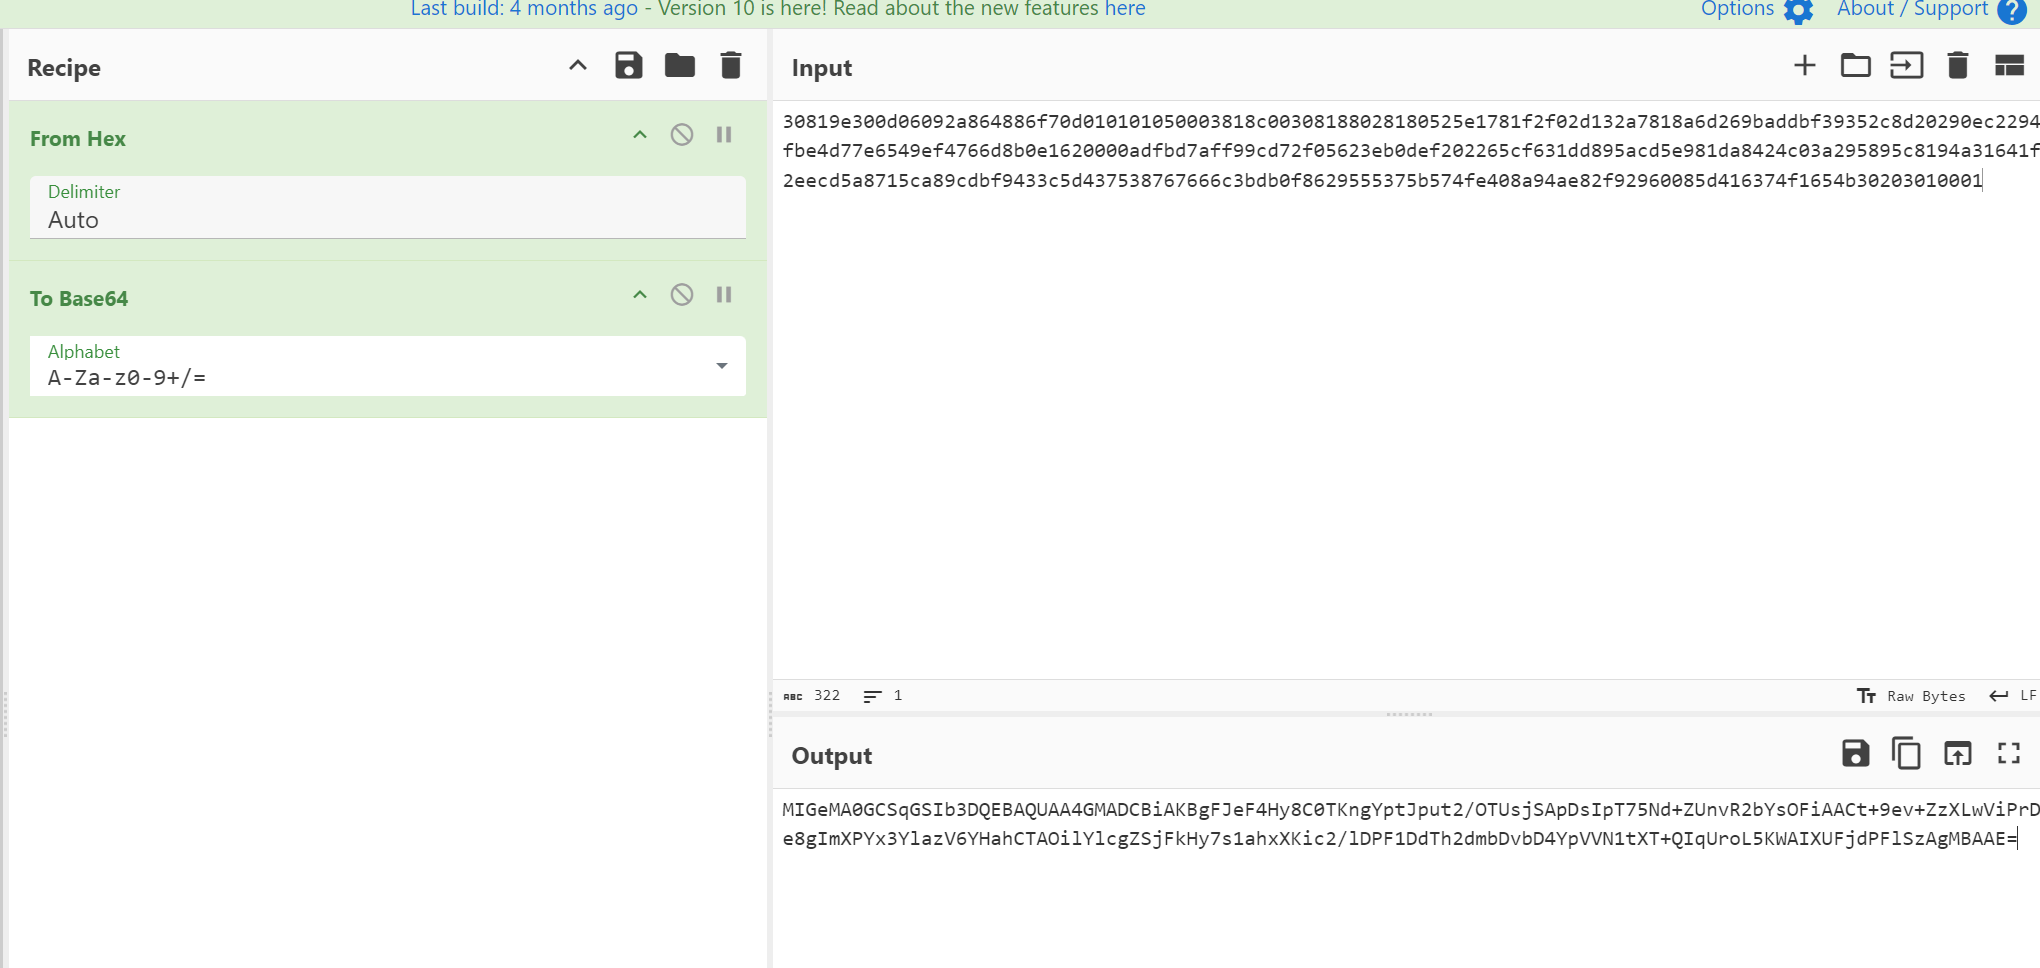Disable the To Base64 operation
The image size is (2040, 968).
click(682, 295)
